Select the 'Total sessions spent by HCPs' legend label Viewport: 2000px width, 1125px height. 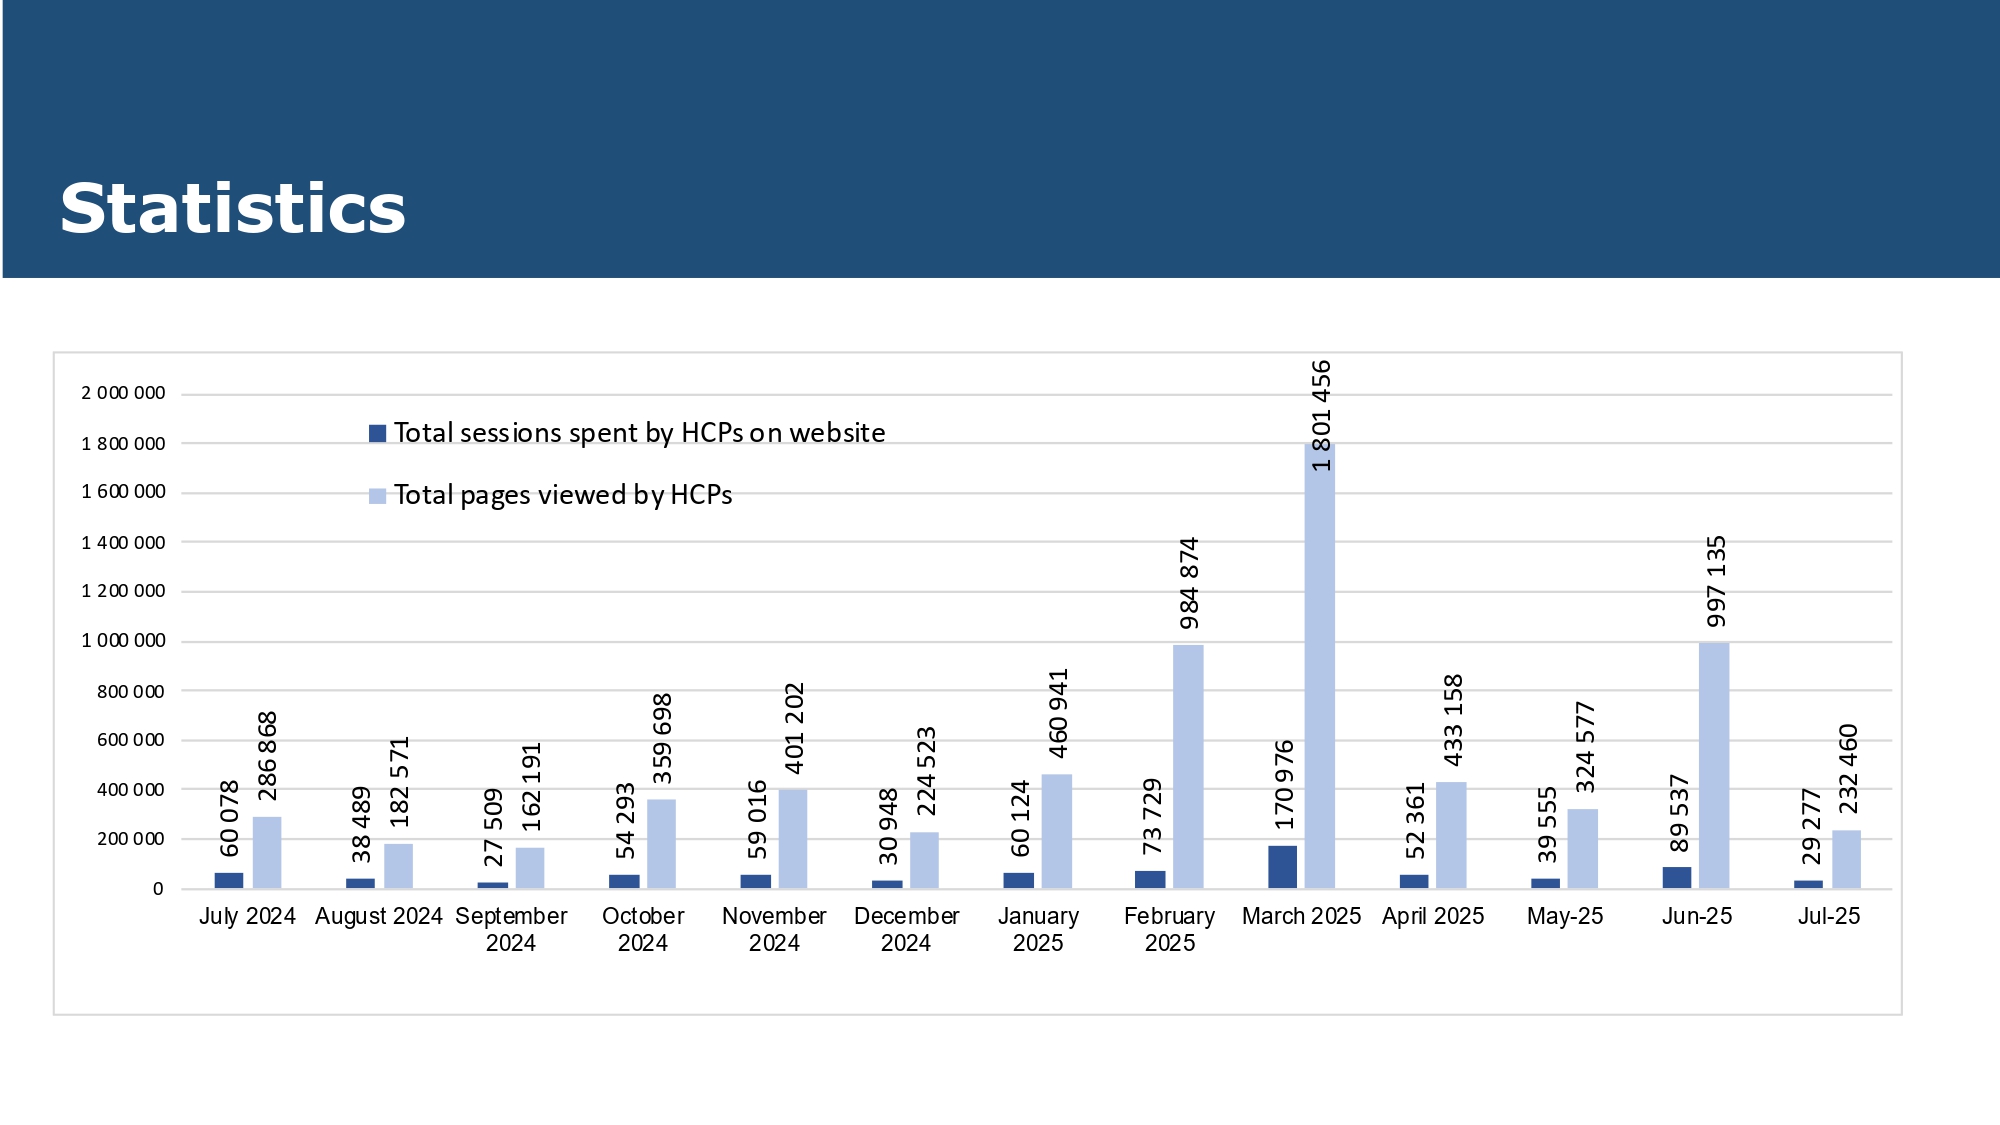(x=639, y=433)
